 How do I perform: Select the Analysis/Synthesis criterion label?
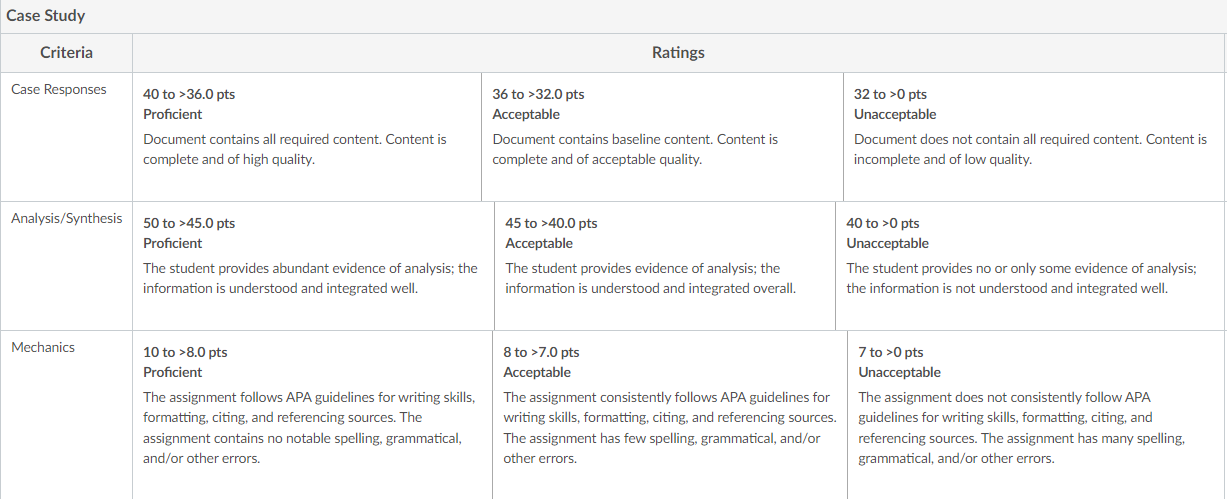pyautogui.click(x=66, y=218)
